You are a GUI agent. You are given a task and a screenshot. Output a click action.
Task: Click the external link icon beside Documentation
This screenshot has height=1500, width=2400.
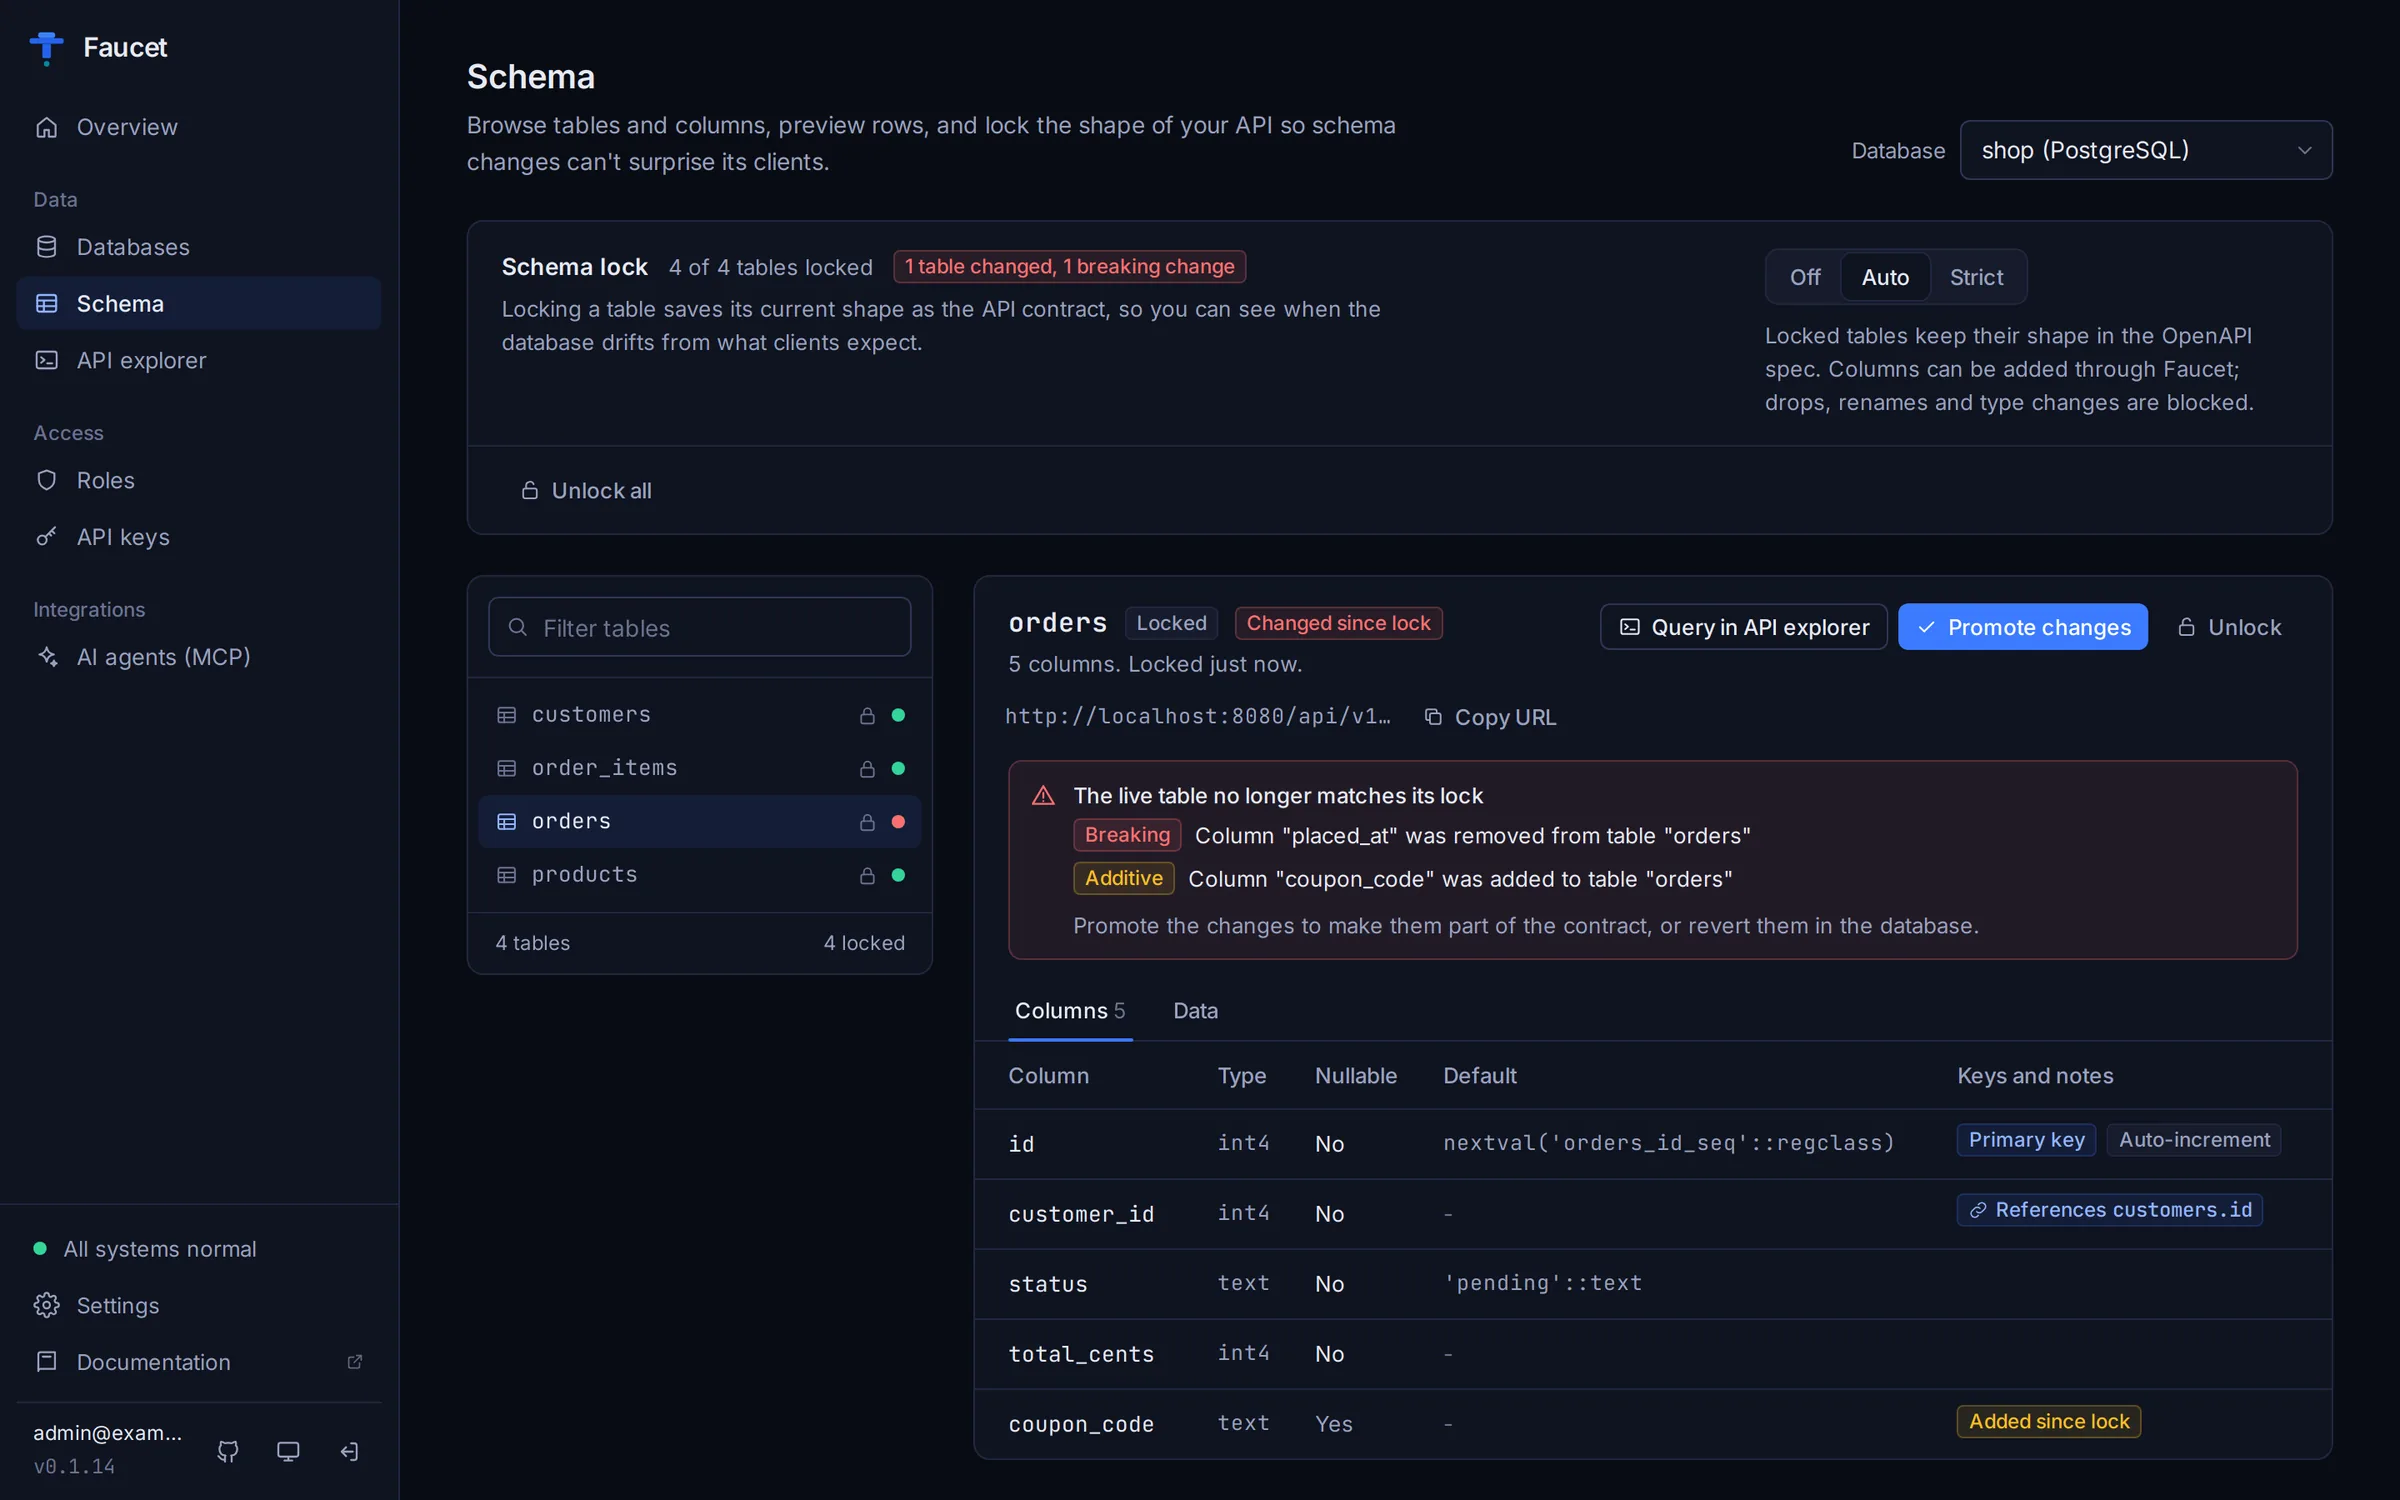(x=354, y=1362)
